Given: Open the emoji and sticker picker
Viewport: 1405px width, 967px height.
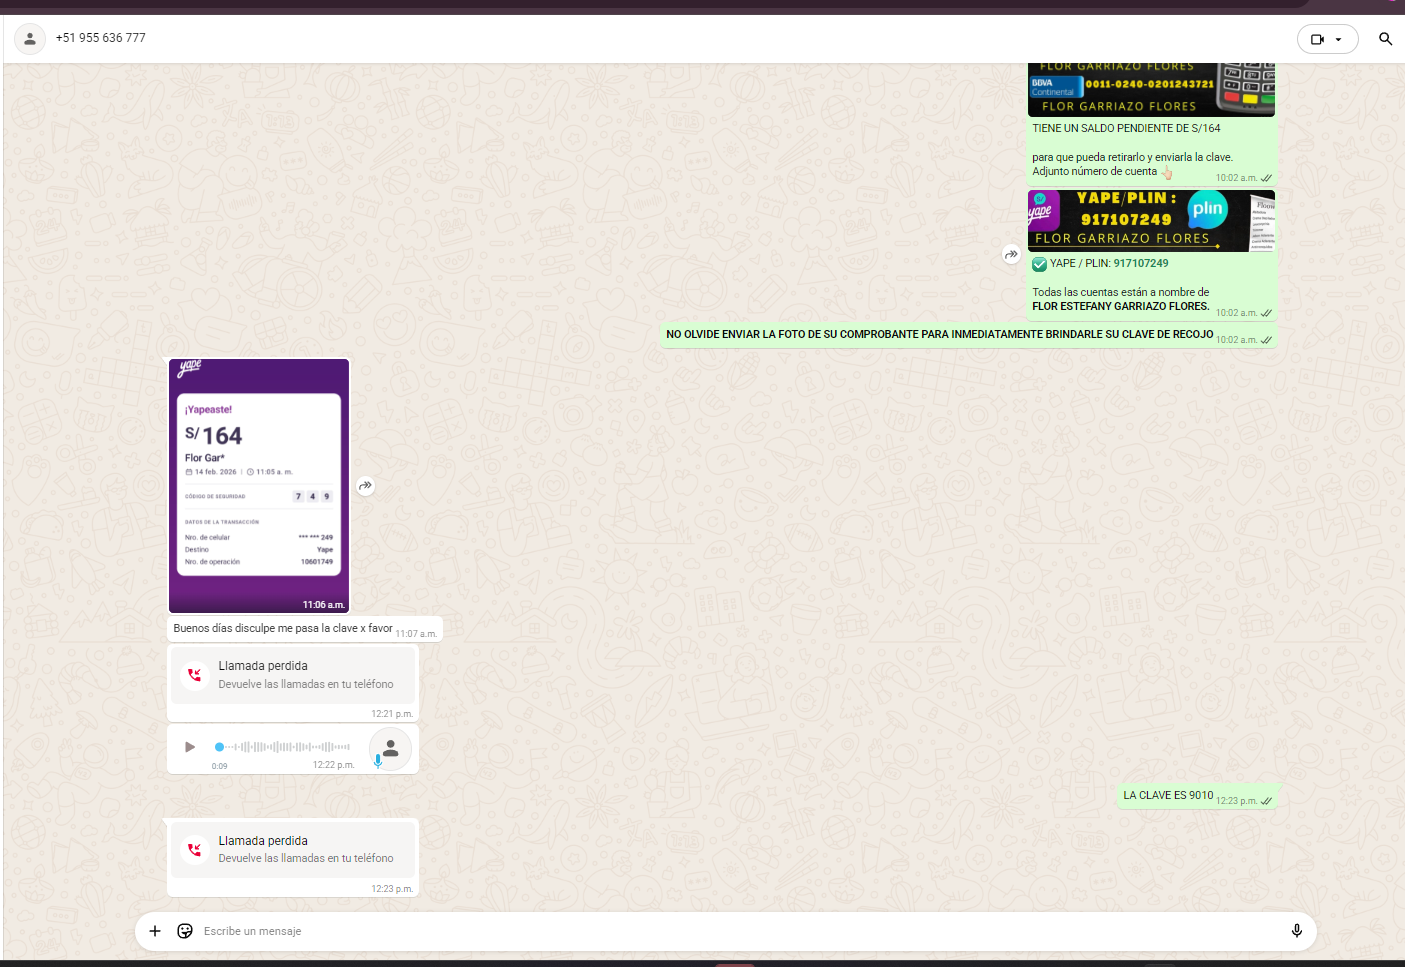Looking at the screenshot, I should tap(185, 931).
